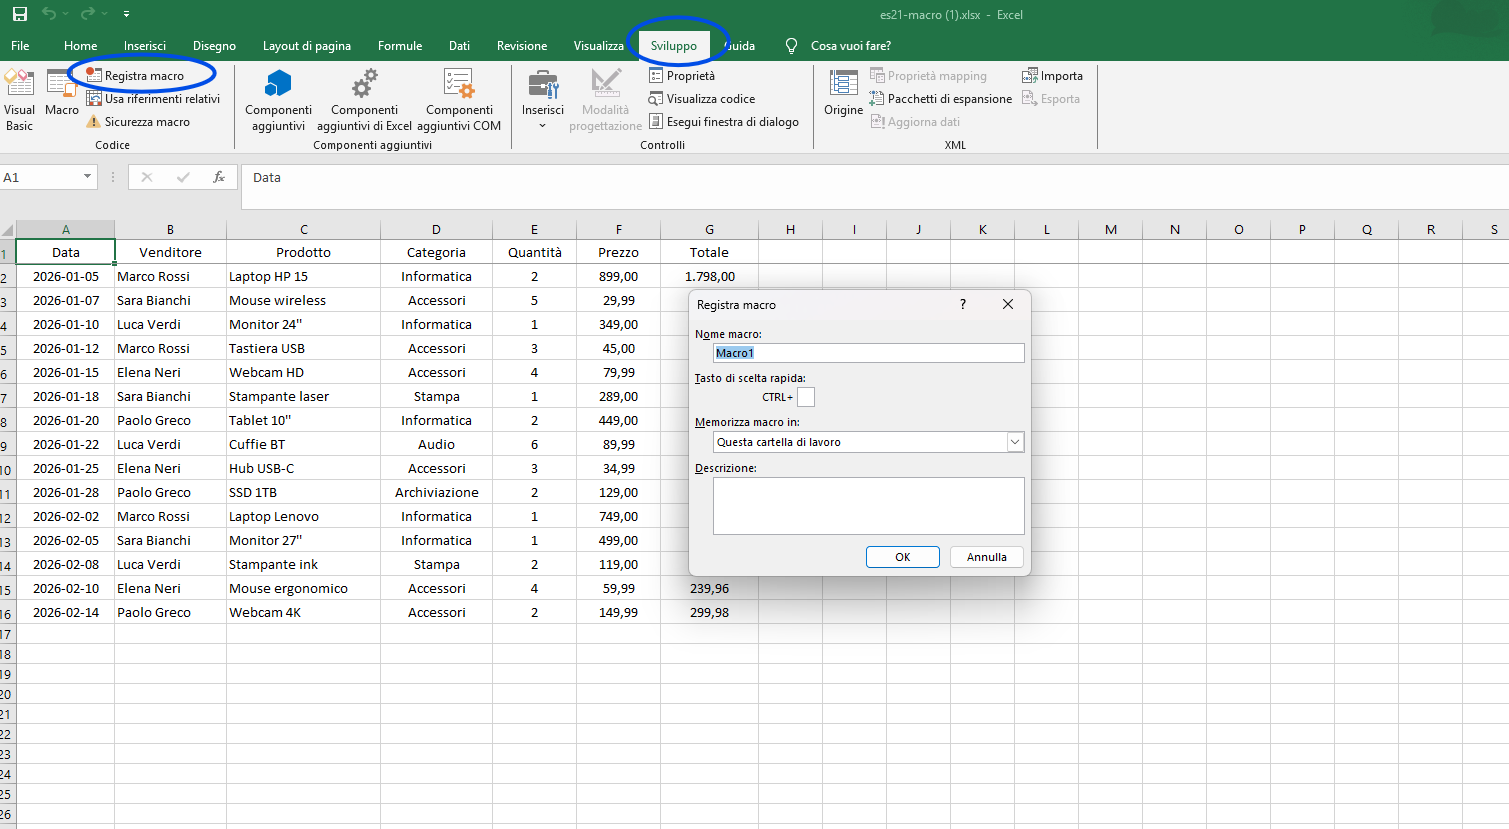Click Registra macro in the ribbon
Viewport: 1509px width, 829px height.
pos(135,76)
